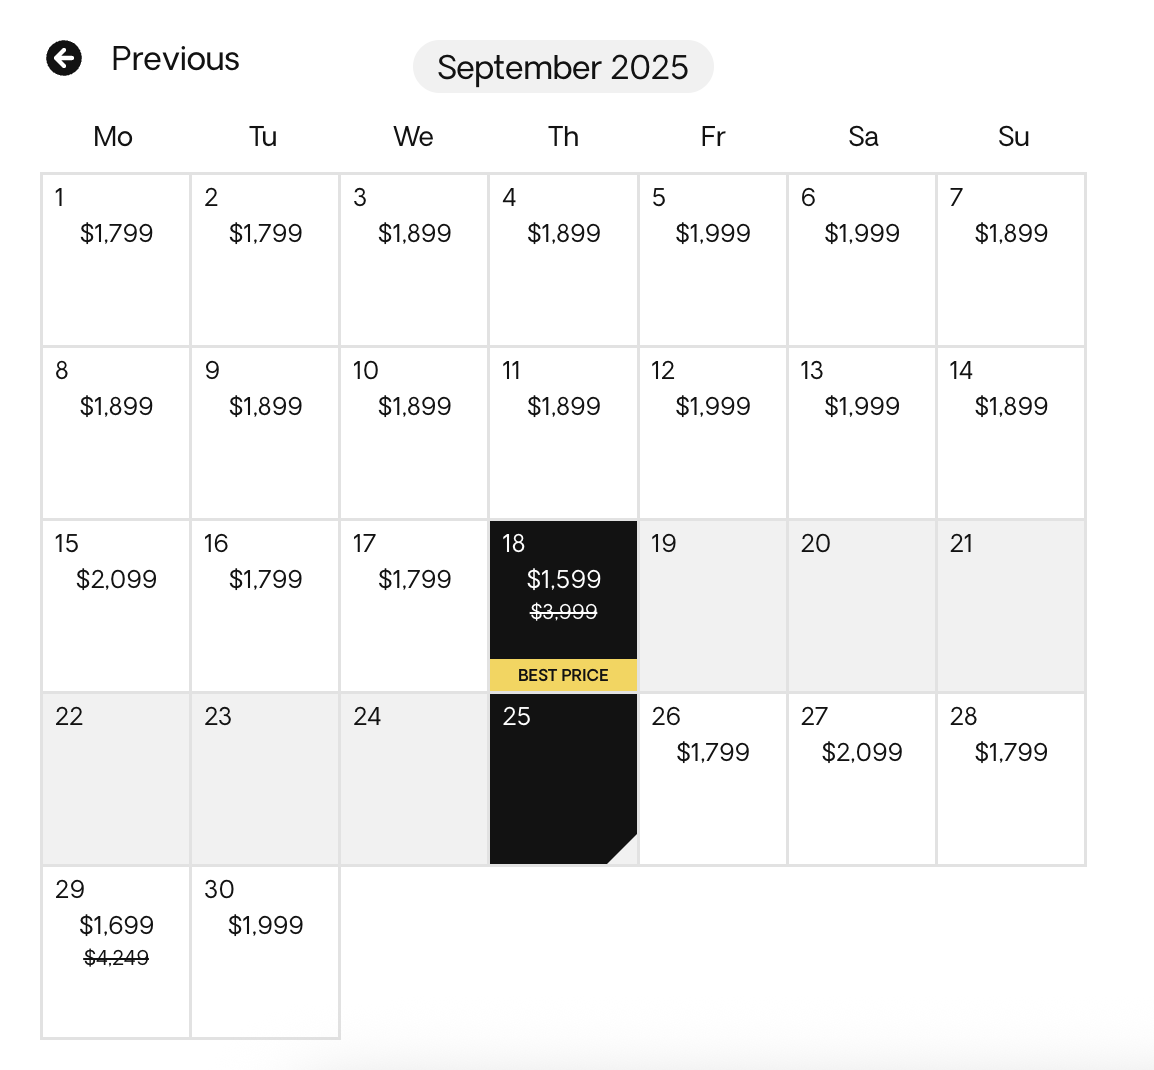1154x1070 pixels.
Task: Click the back arrow circle icon
Action: coord(64,58)
